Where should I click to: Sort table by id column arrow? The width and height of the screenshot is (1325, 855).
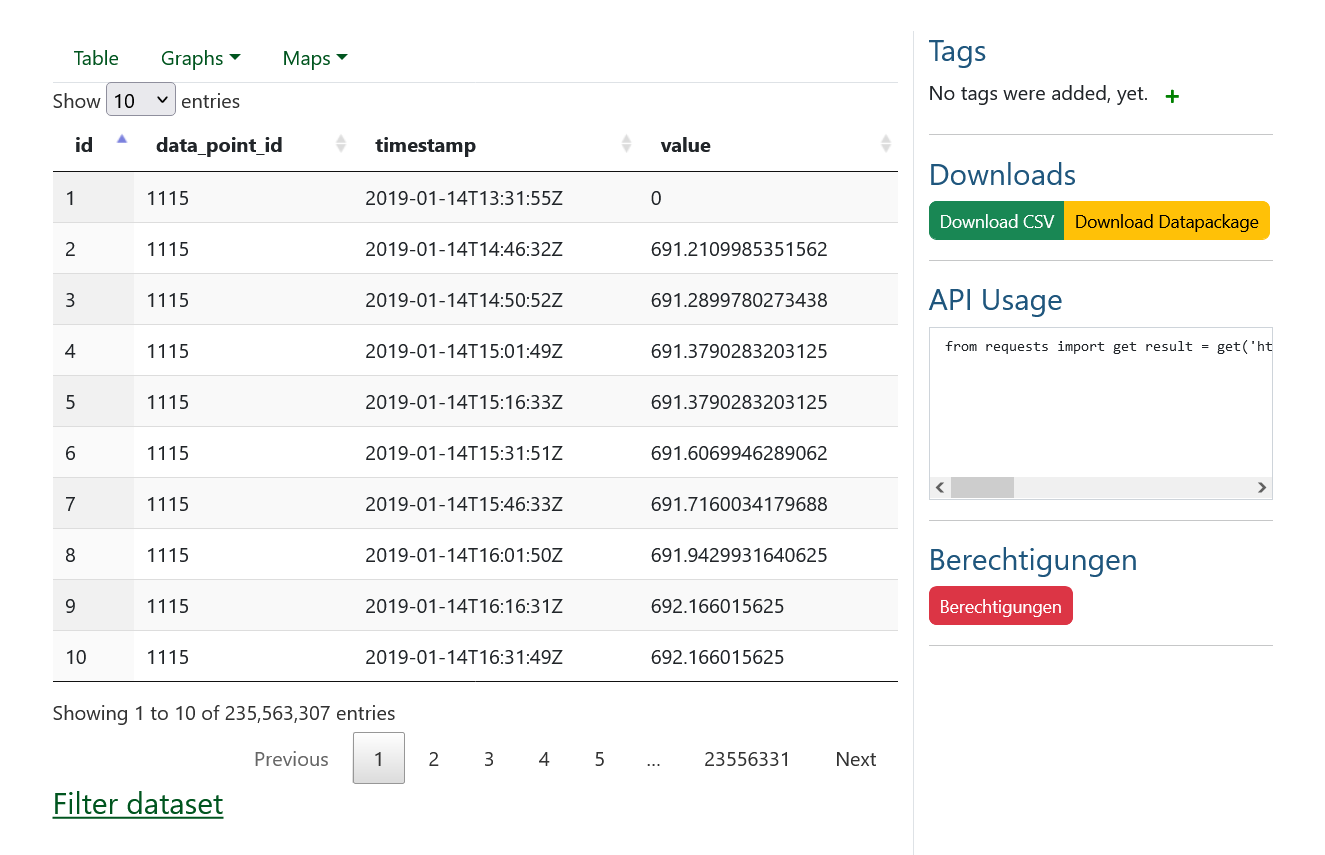[122, 140]
